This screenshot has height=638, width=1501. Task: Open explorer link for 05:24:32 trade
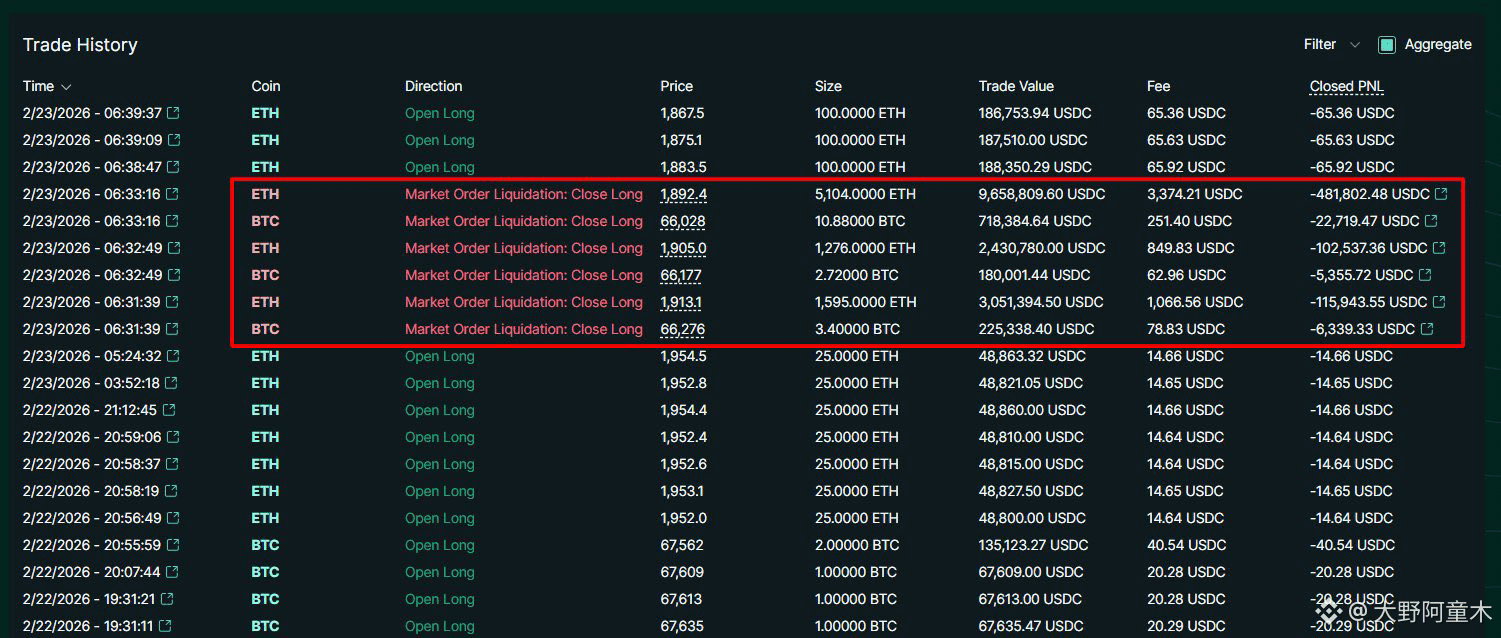pos(174,356)
